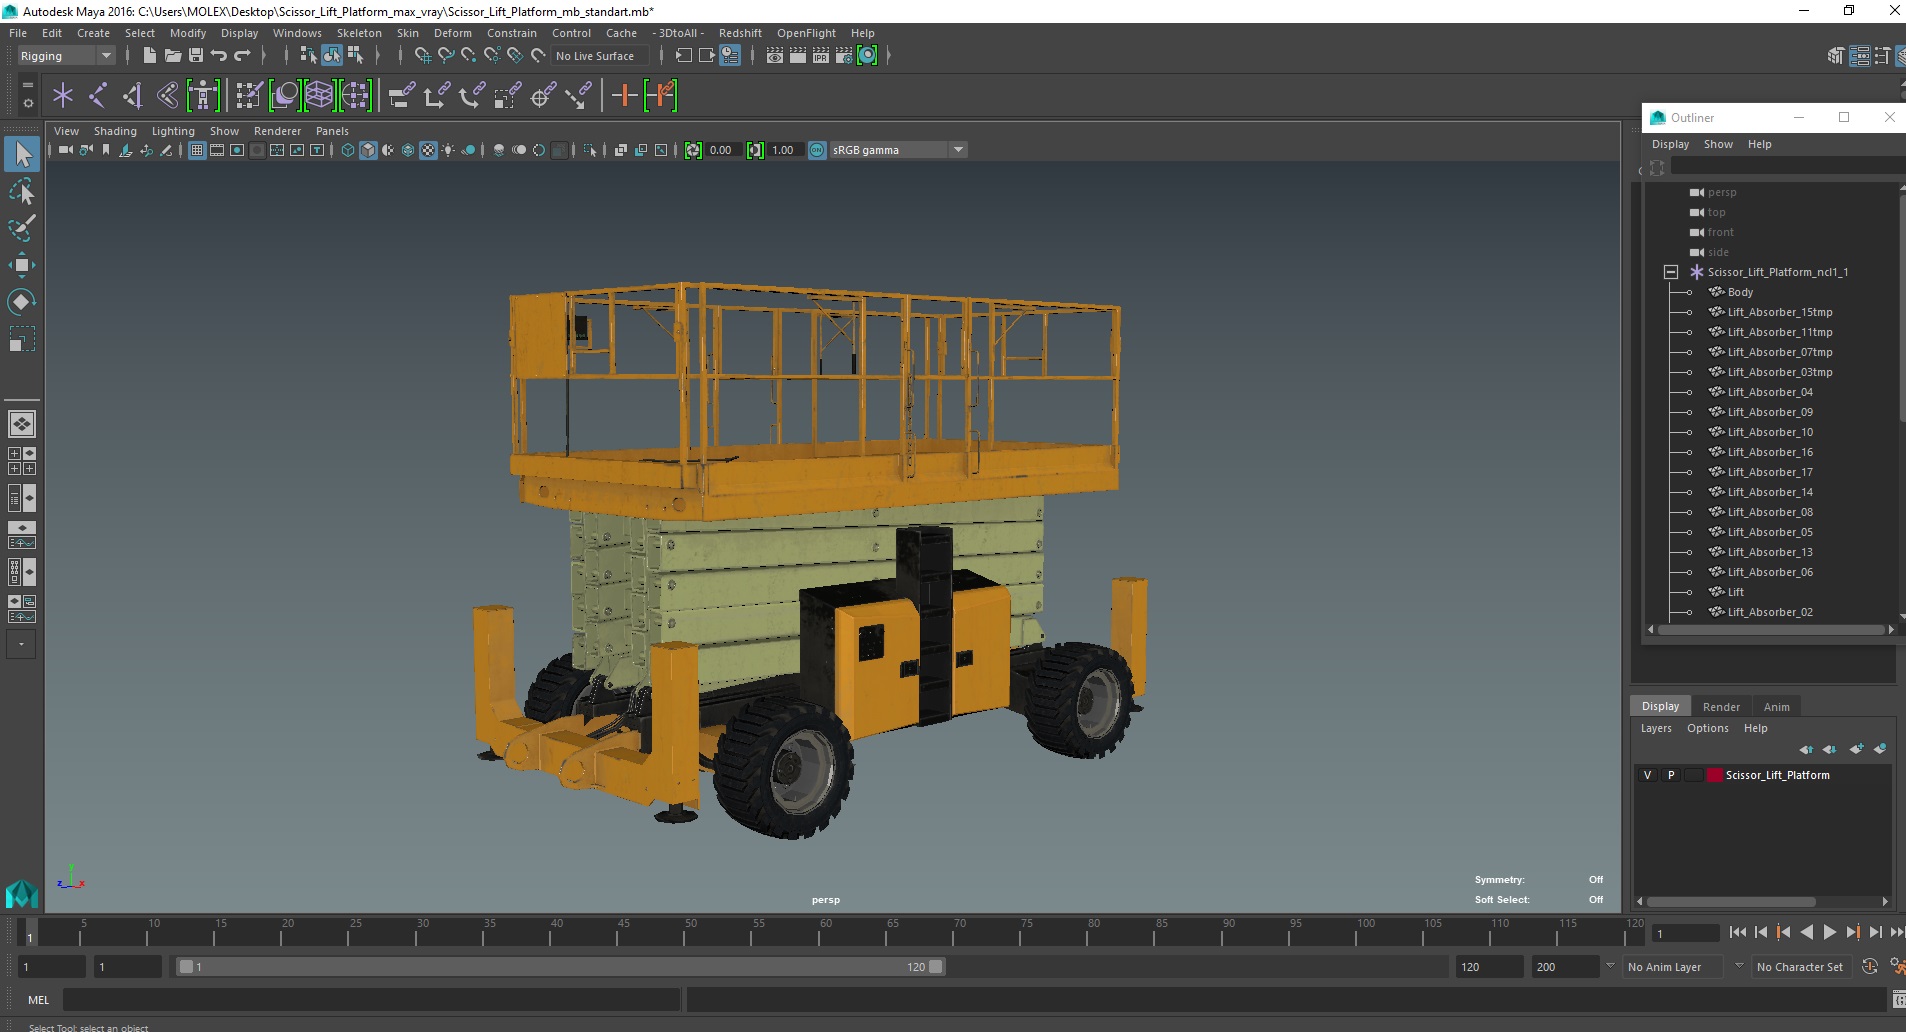Click the Create Lattice icon on shelf
Image resolution: width=1906 pixels, height=1032 pixels.
pos(319,96)
